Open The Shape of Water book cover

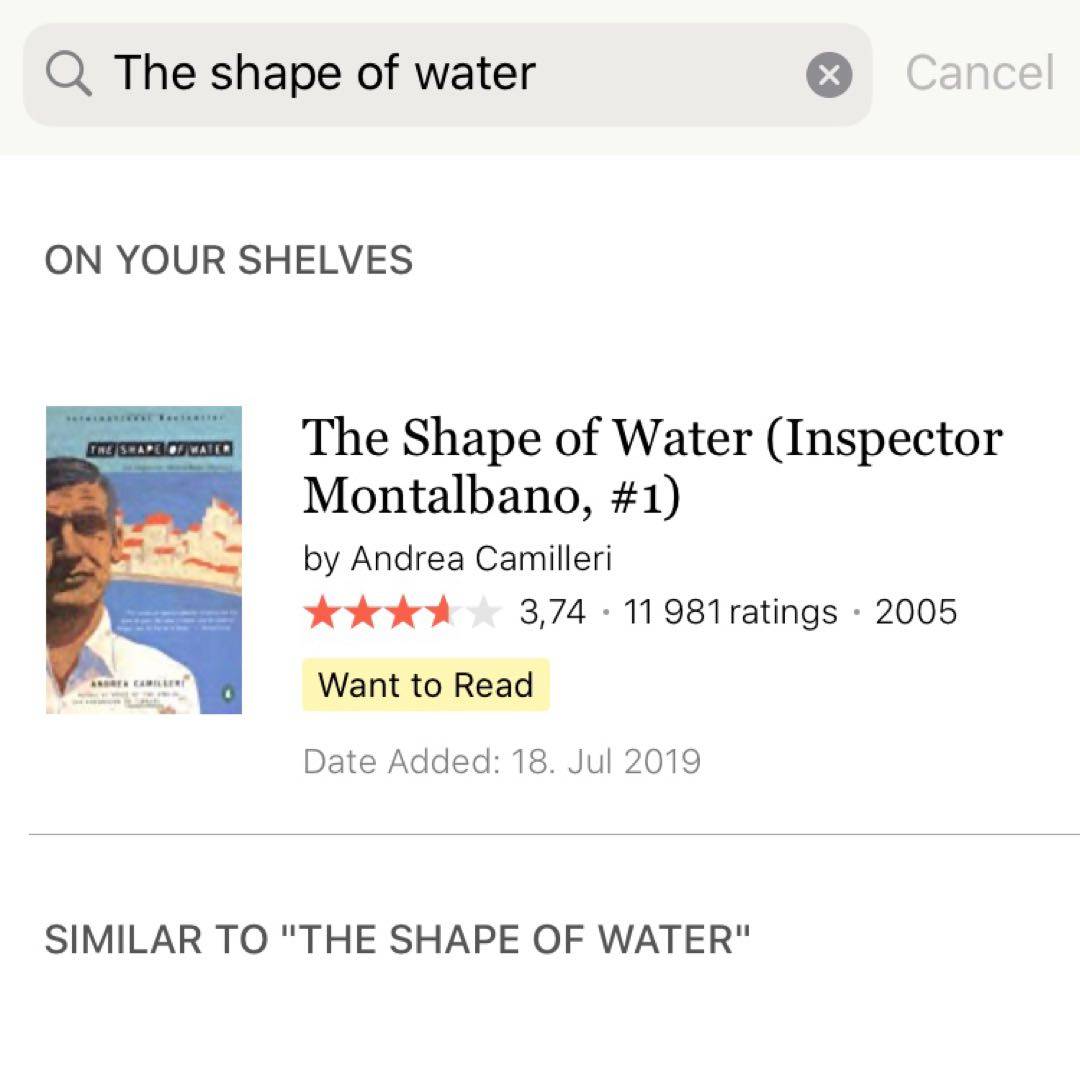[x=144, y=560]
